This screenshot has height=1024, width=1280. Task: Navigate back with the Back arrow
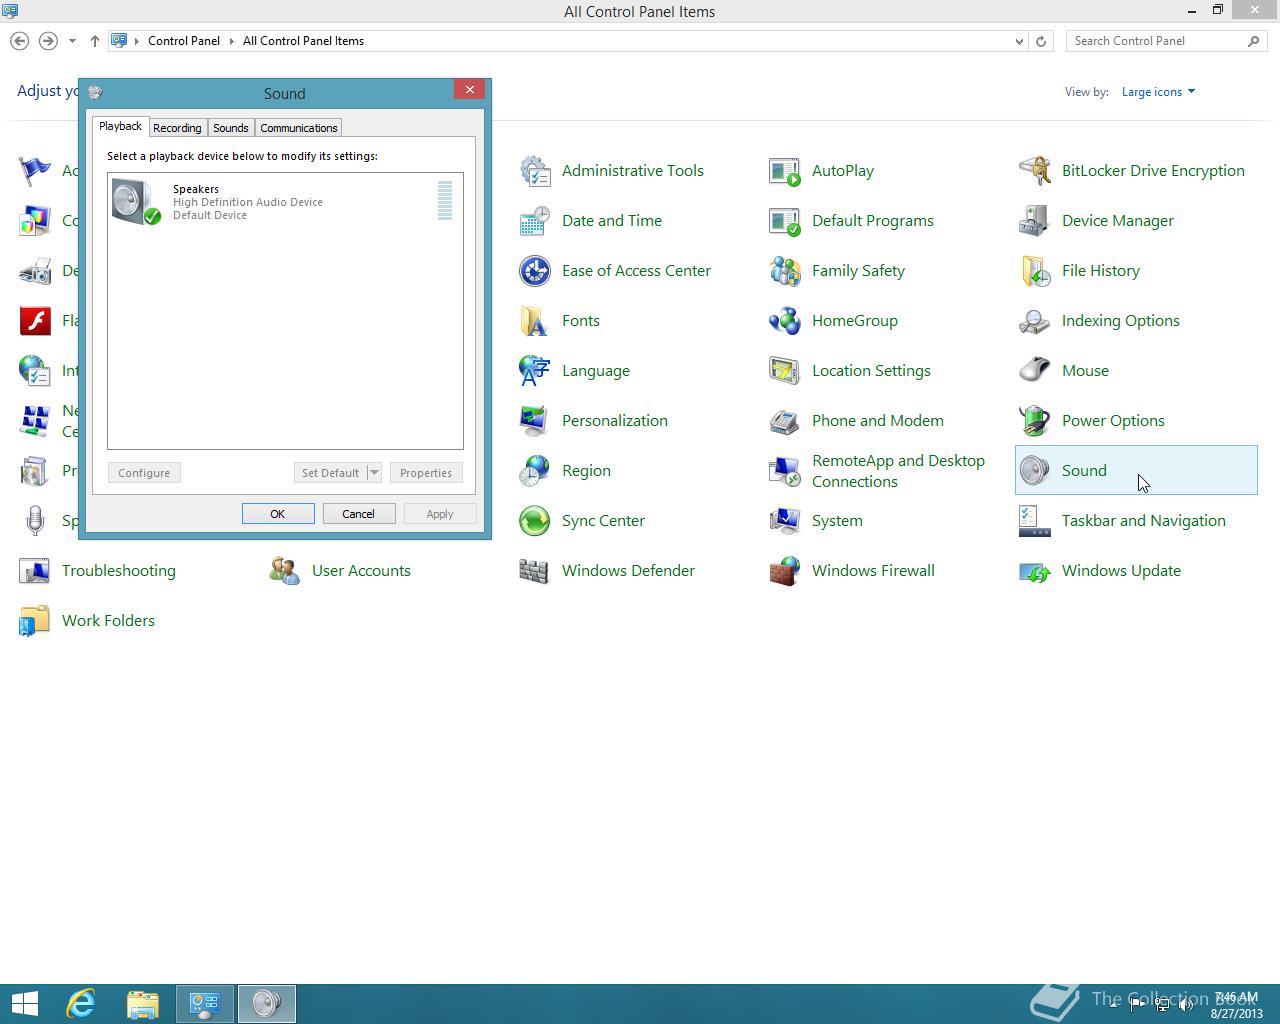(19, 41)
